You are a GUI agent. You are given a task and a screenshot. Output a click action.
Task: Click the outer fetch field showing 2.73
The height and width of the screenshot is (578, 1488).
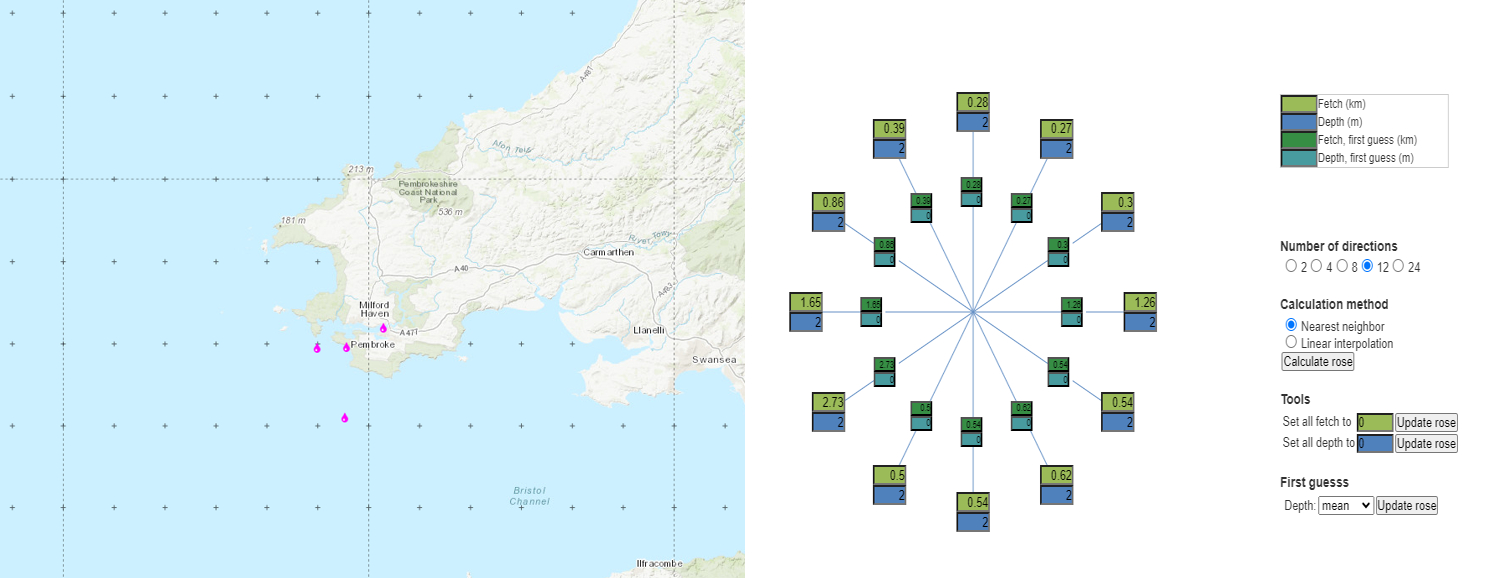tap(832, 402)
